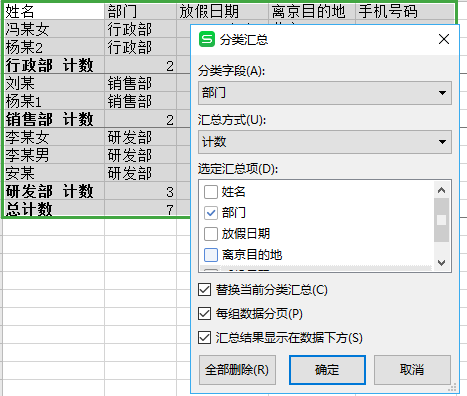
Task: Select the 放假日期 header cell
Action: (222, 11)
